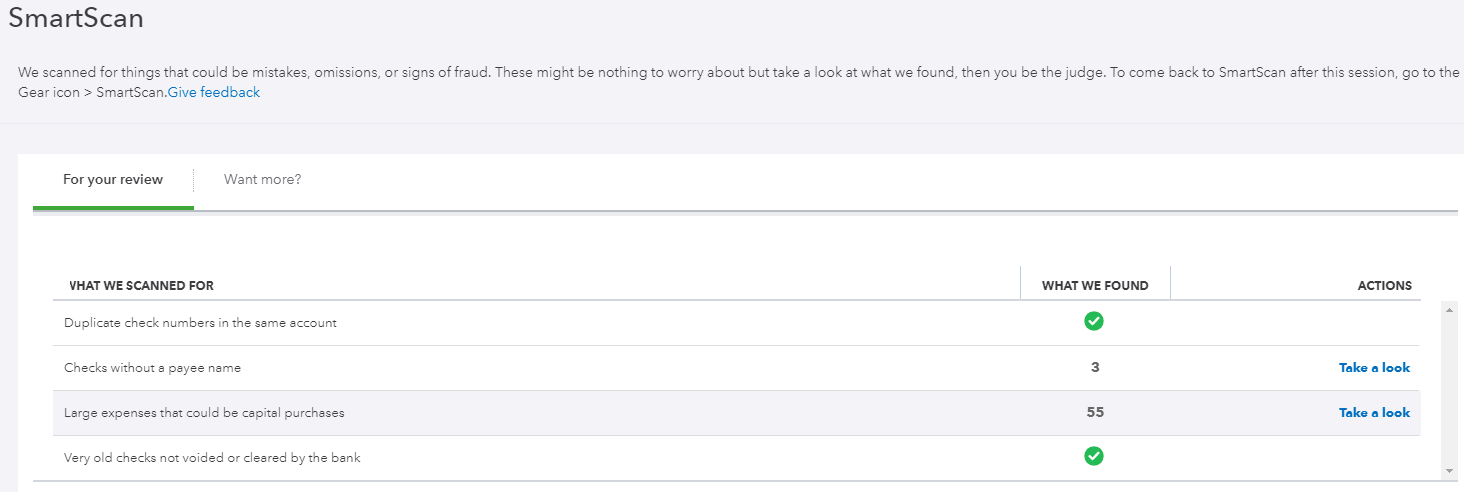This screenshot has height=492, width=1464.
Task: Click the SmartScan page heading
Action: pyautogui.click(x=76, y=18)
